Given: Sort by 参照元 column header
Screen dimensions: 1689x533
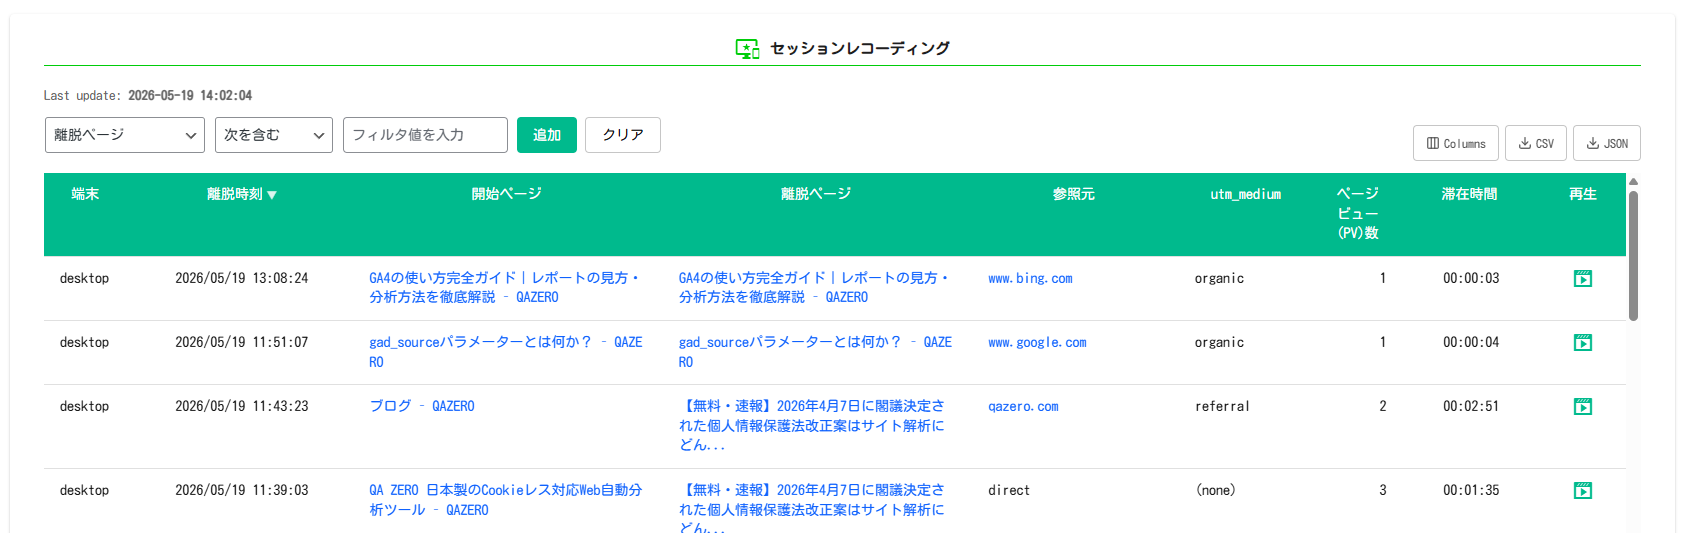Looking at the screenshot, I should tap(1074, 194).
